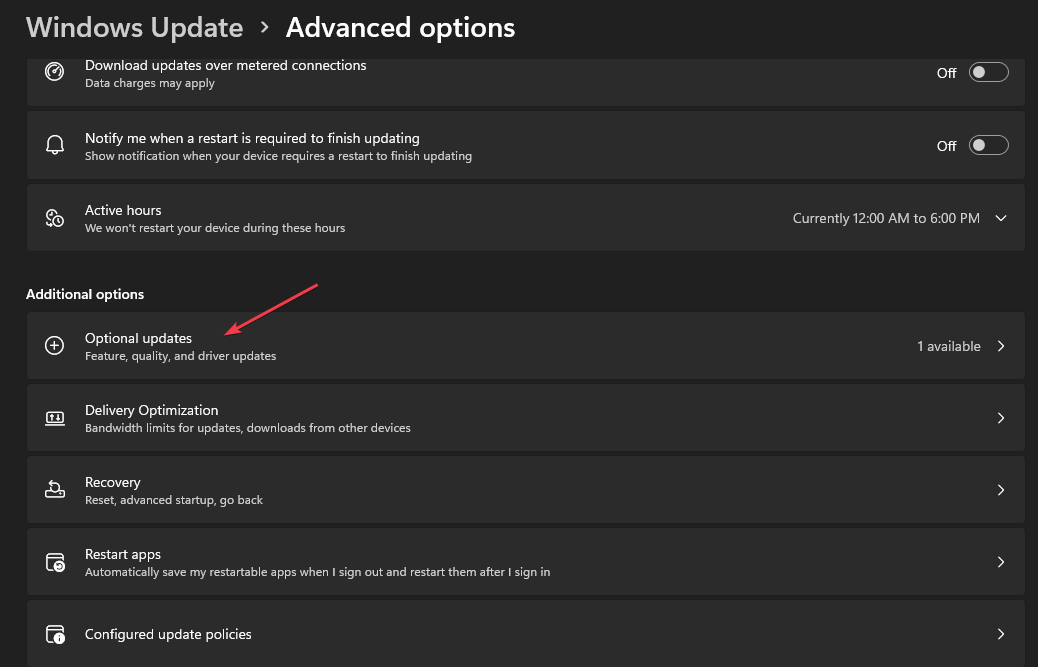Image resolution: width=1038 pixels, height=667 pixels.
Task: Click 'Bandwidth limits for updates' description
Action: (x=248, y=428)
